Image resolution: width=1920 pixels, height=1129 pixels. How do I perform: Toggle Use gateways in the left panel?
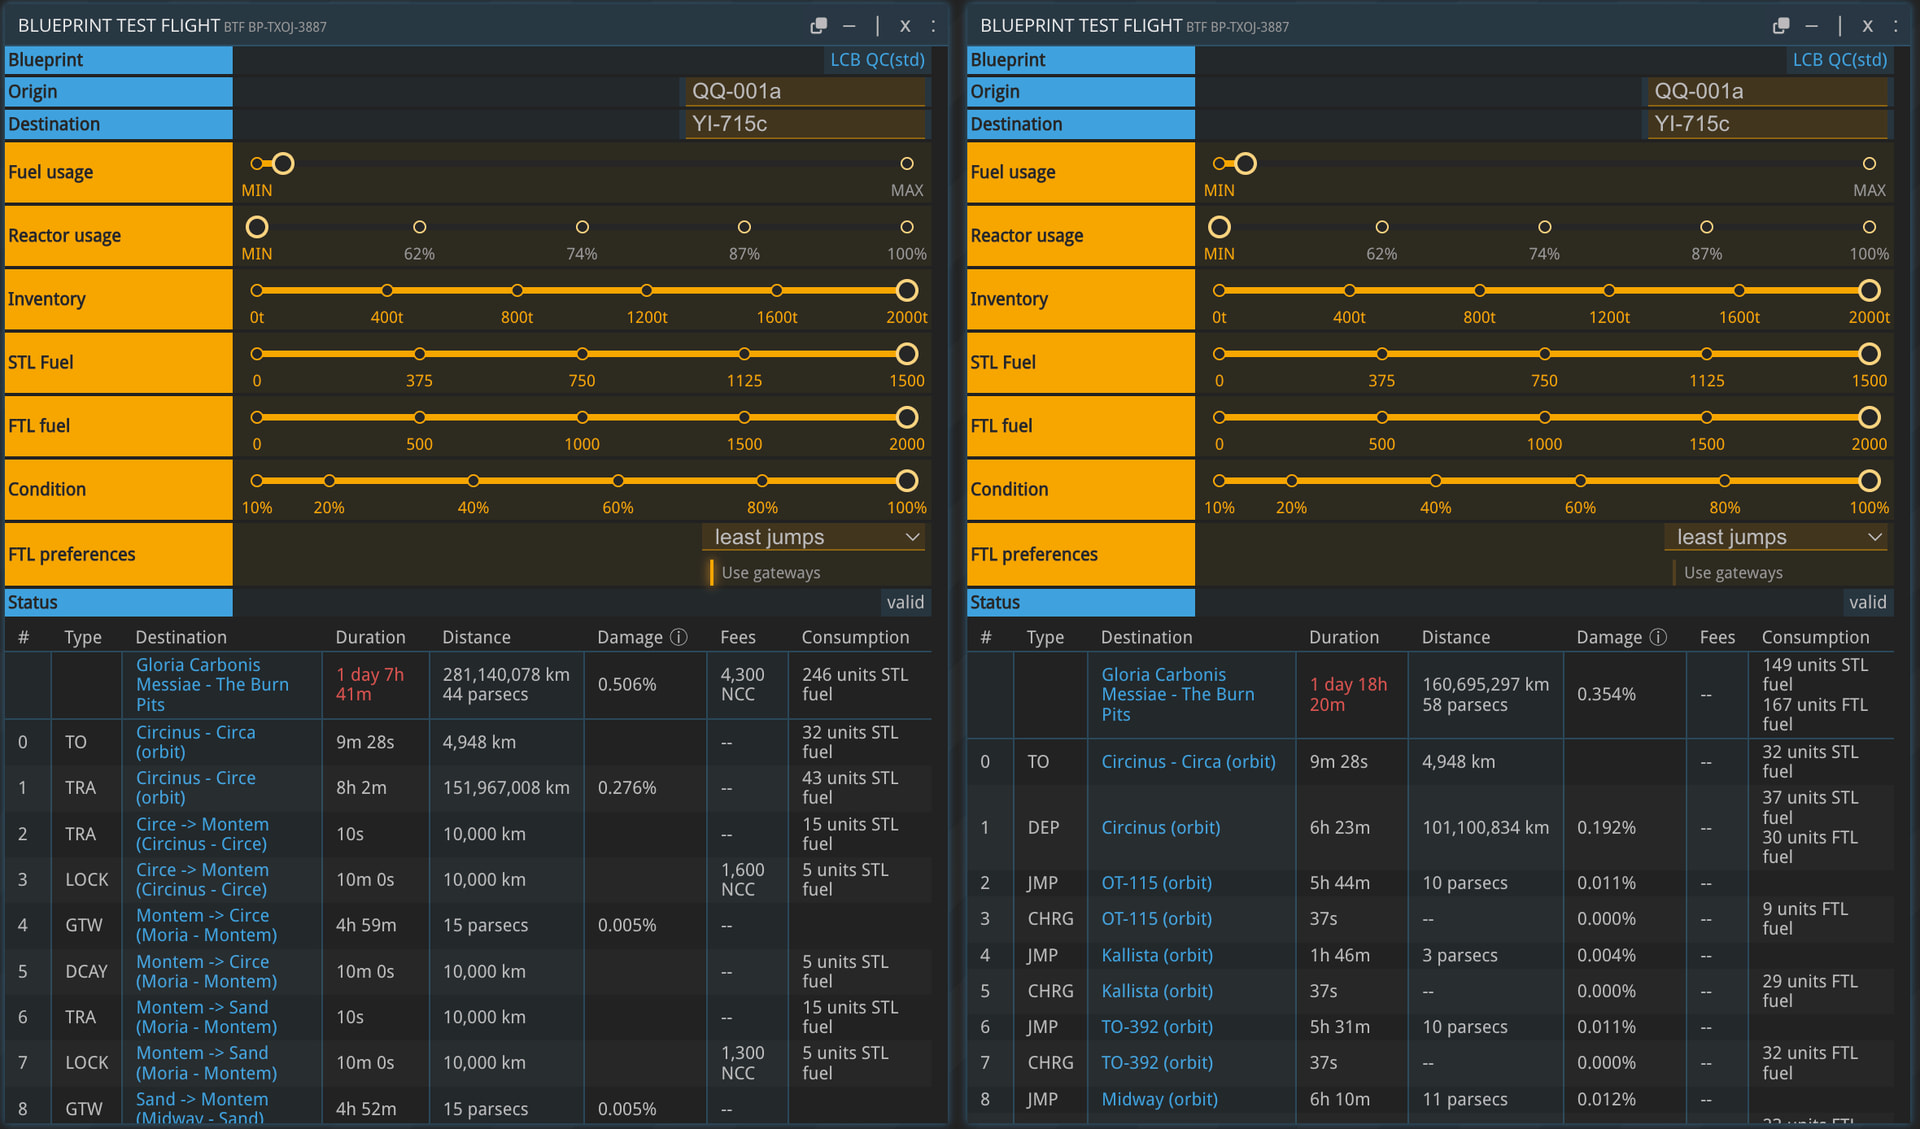[771, 572]
